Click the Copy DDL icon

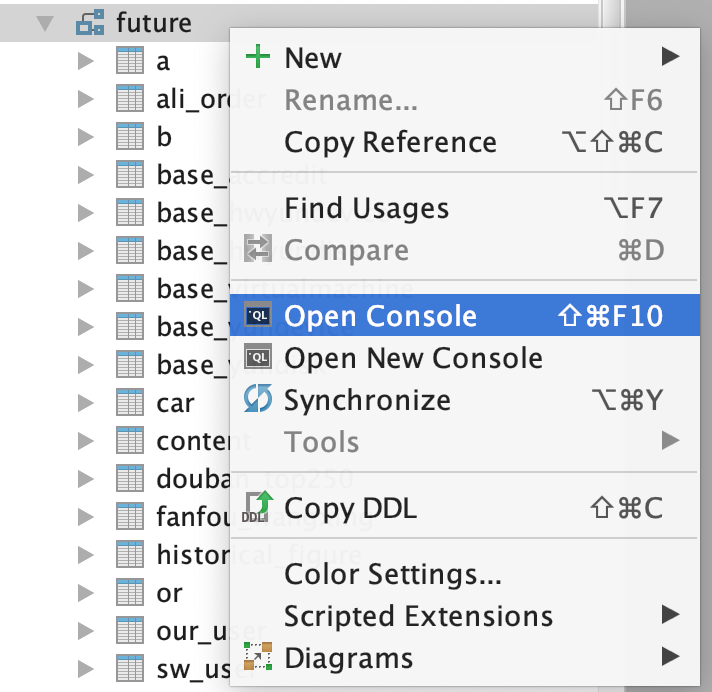tap(257, 508)
